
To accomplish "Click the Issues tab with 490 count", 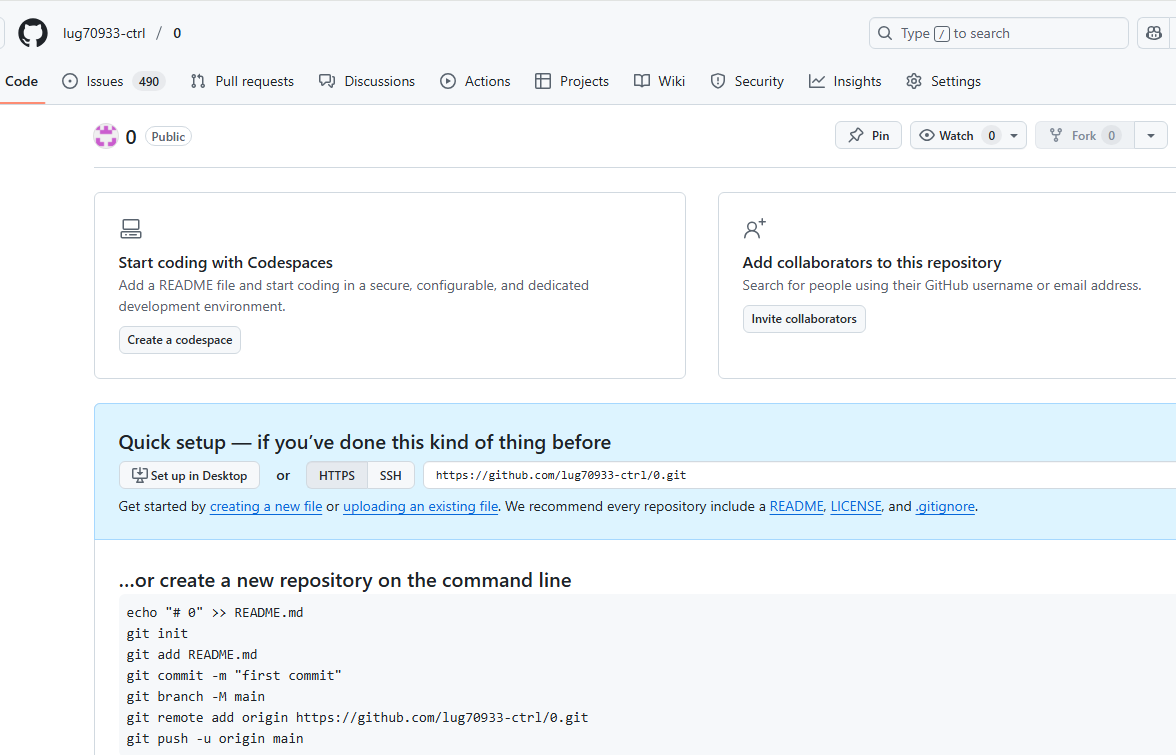I will 113,81.
